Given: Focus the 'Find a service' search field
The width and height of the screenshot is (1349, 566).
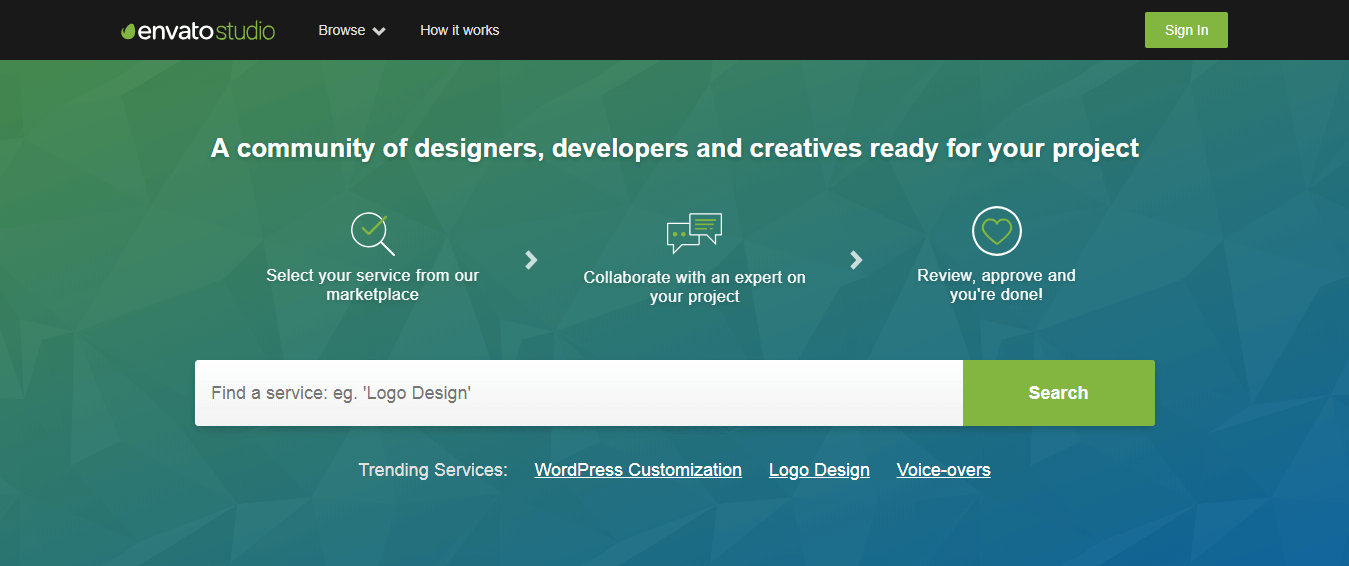Looking at the screenshot, I should pyautogui.click(x=579, y=393).
